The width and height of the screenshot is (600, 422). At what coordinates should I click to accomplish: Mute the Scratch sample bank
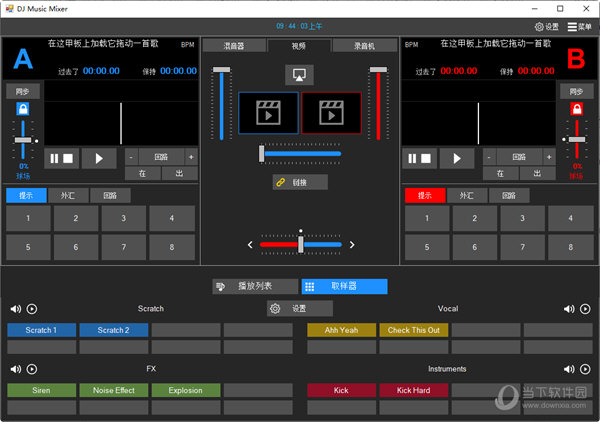(x=16, y=309)
